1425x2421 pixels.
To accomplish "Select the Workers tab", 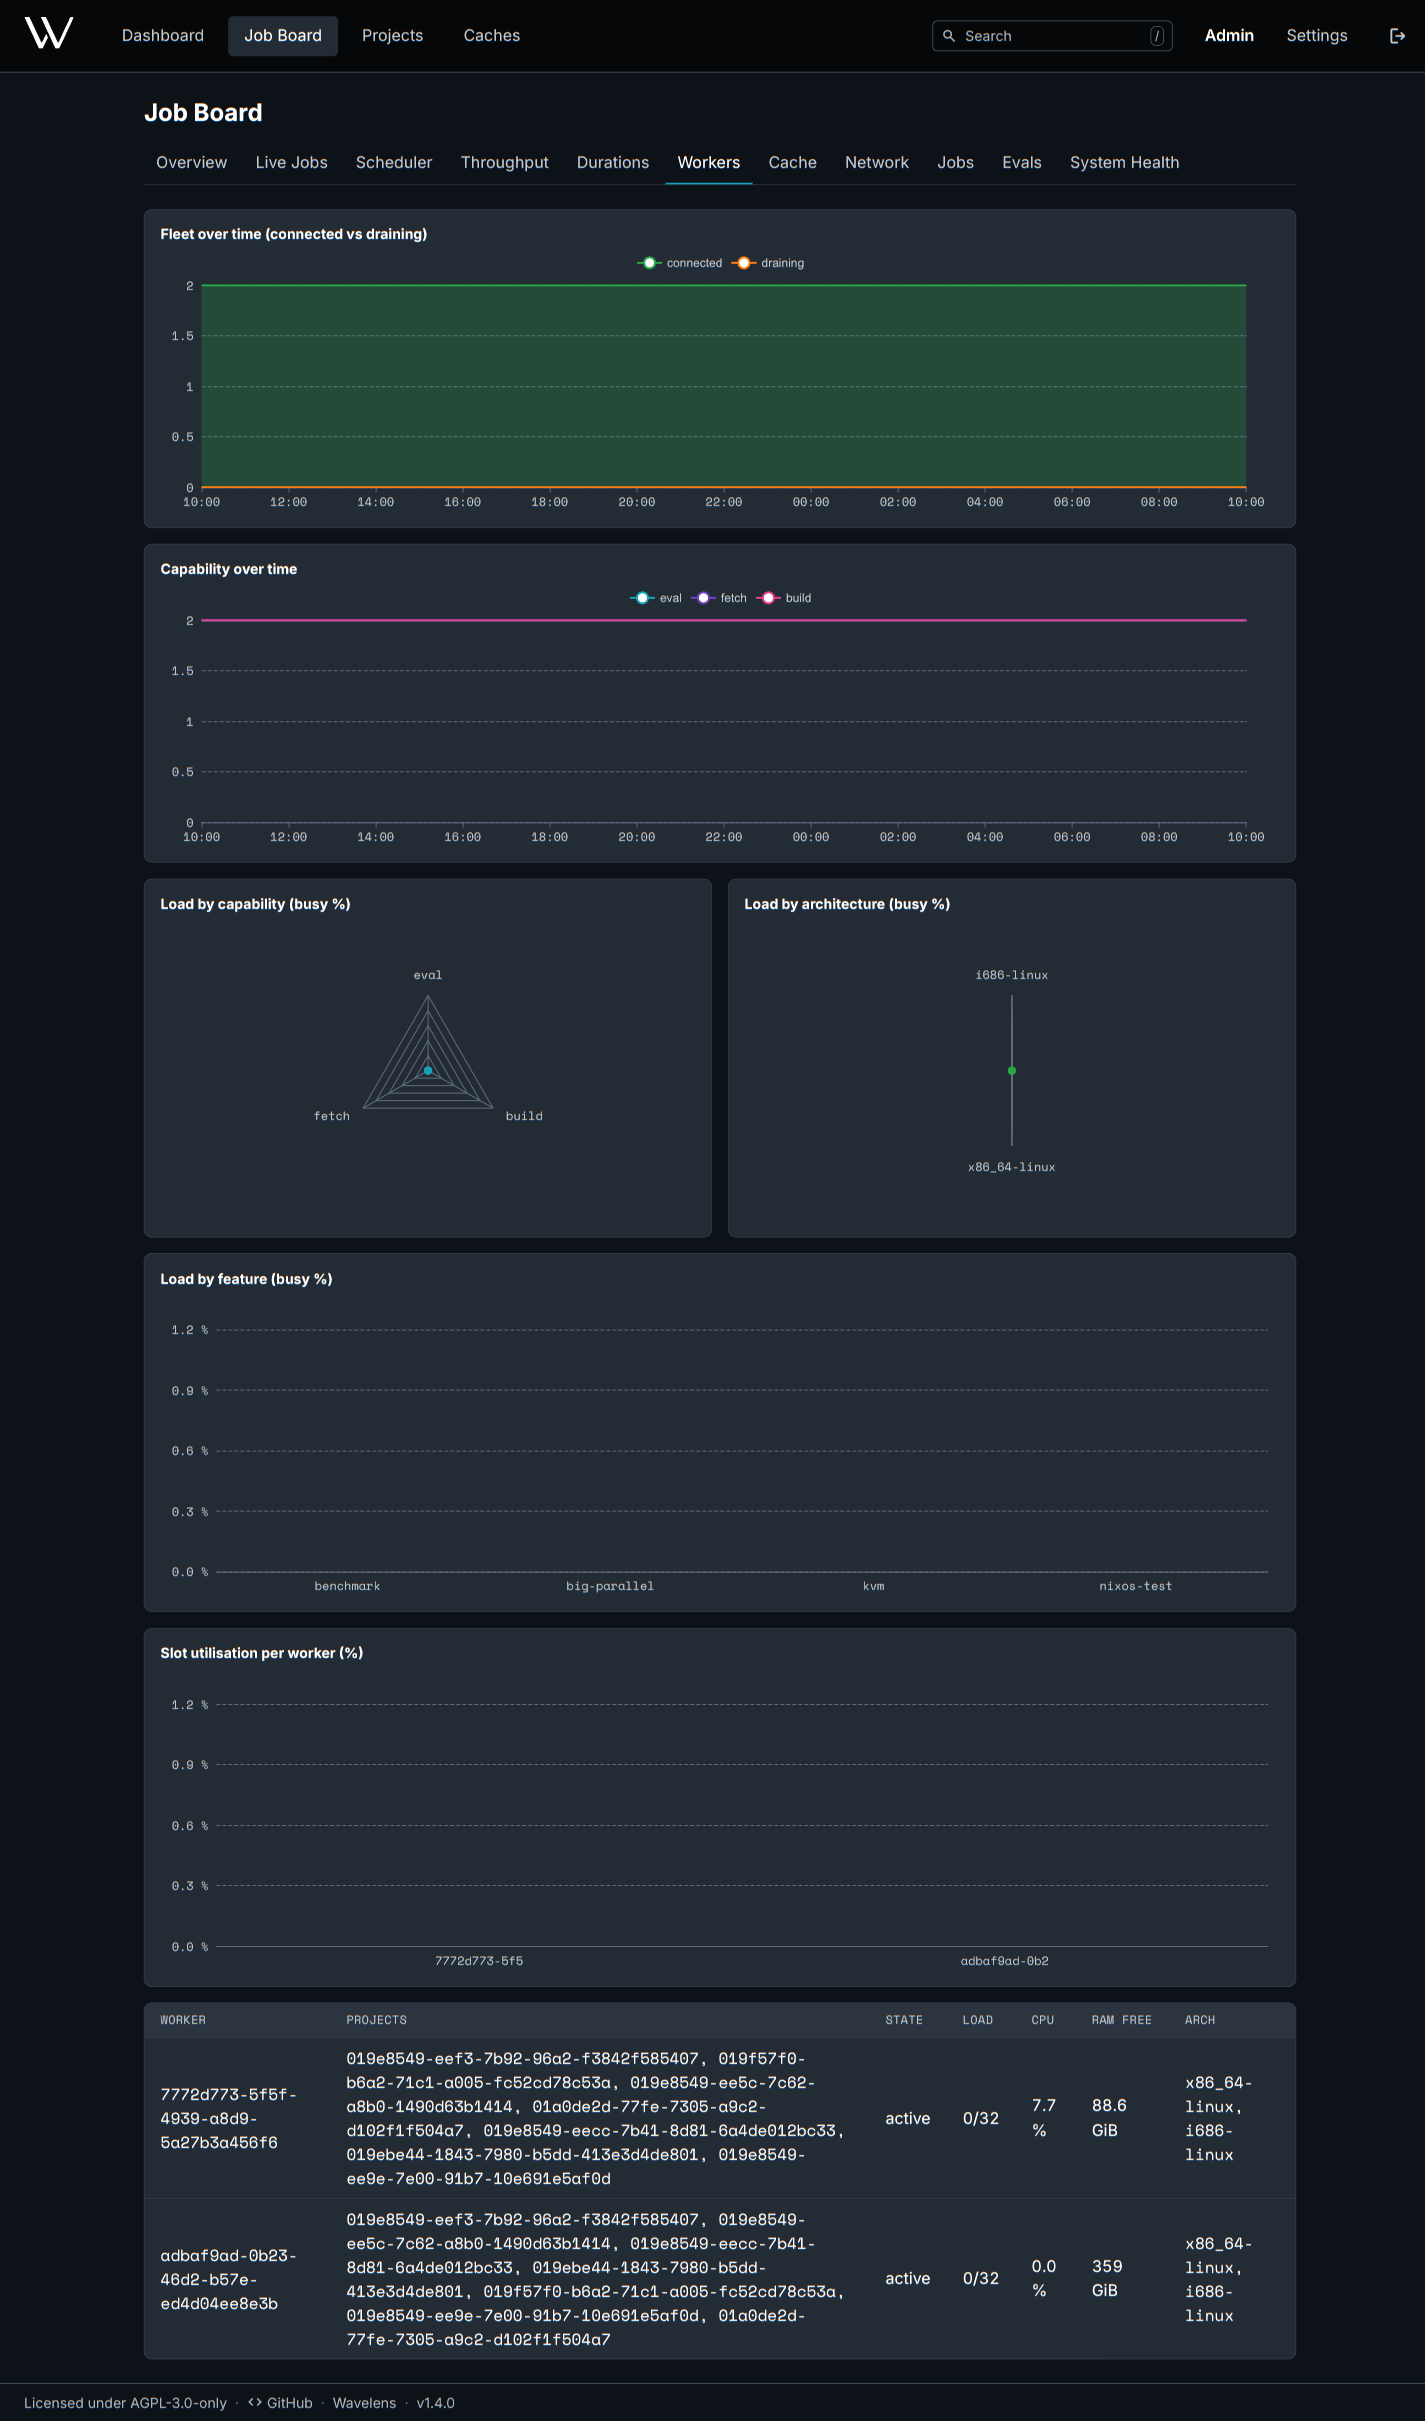I will (x=709, y=163).
